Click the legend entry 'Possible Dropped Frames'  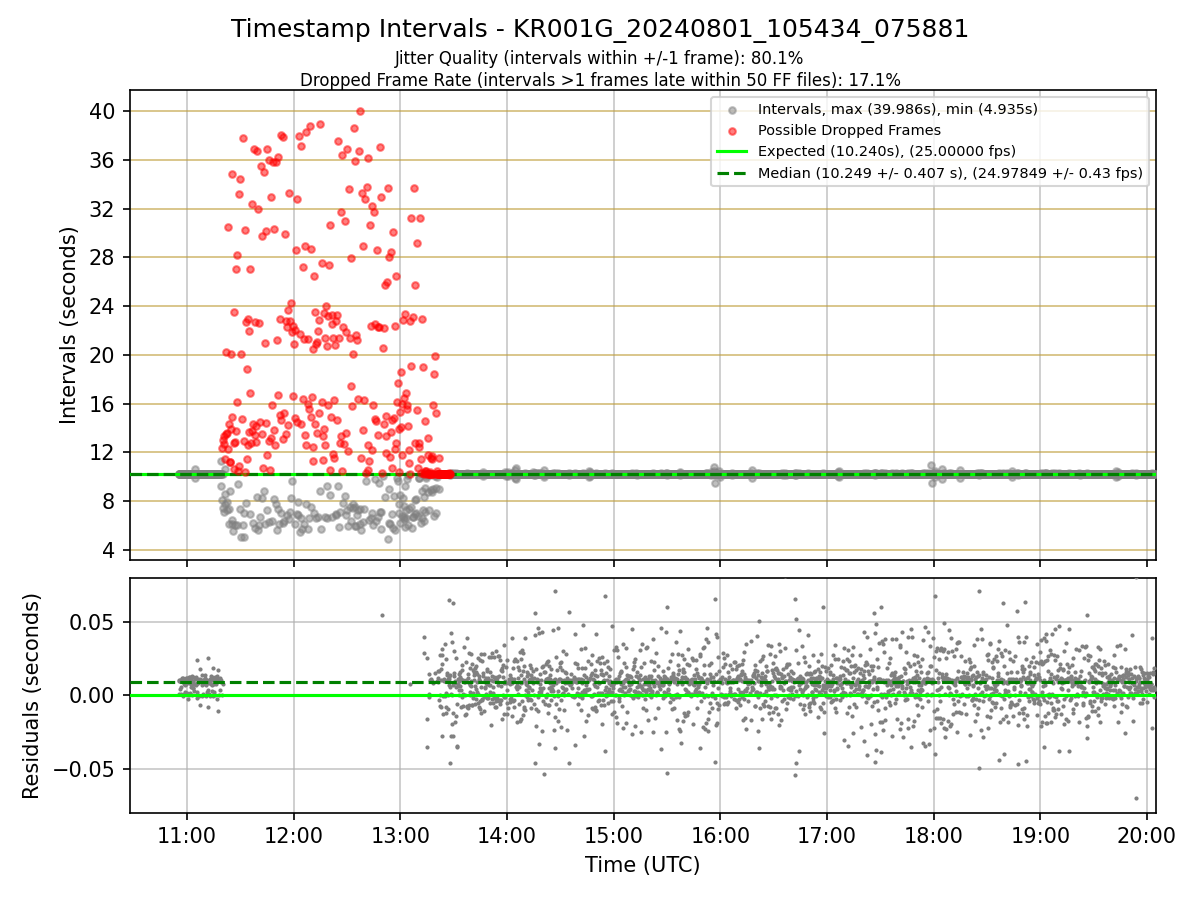(x=849, y=130)
